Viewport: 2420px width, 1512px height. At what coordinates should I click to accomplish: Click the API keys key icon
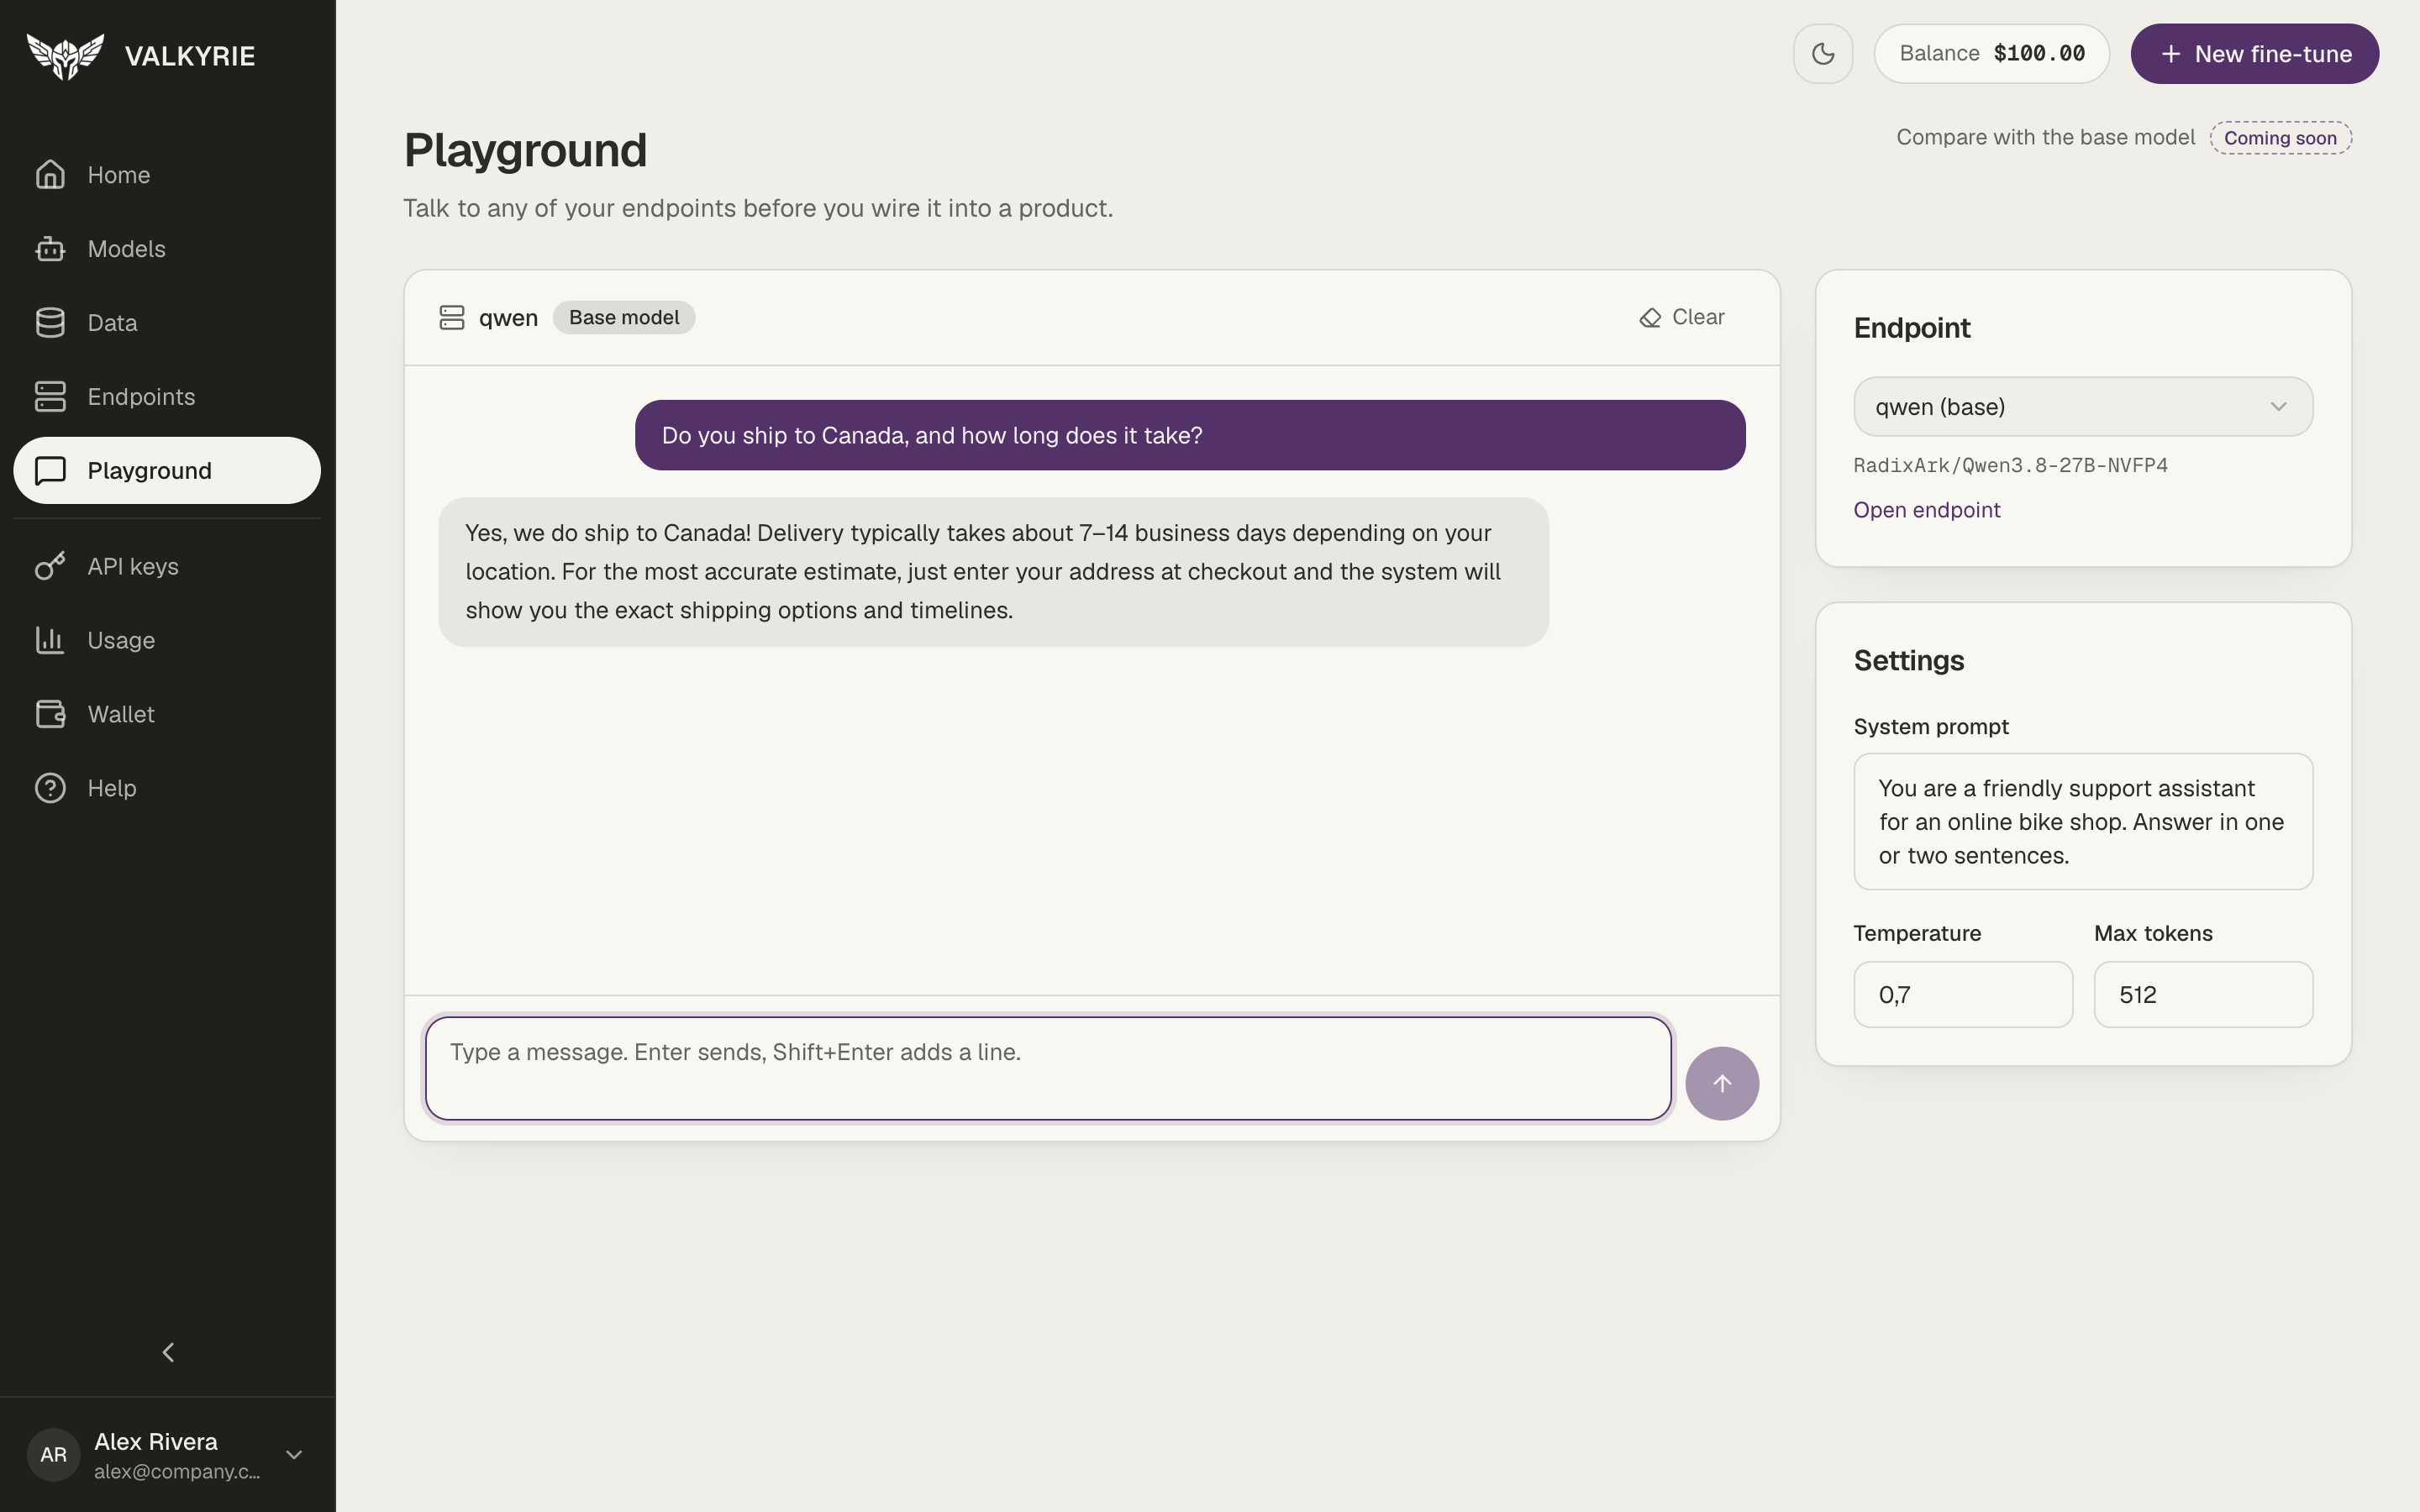(50, 566)
